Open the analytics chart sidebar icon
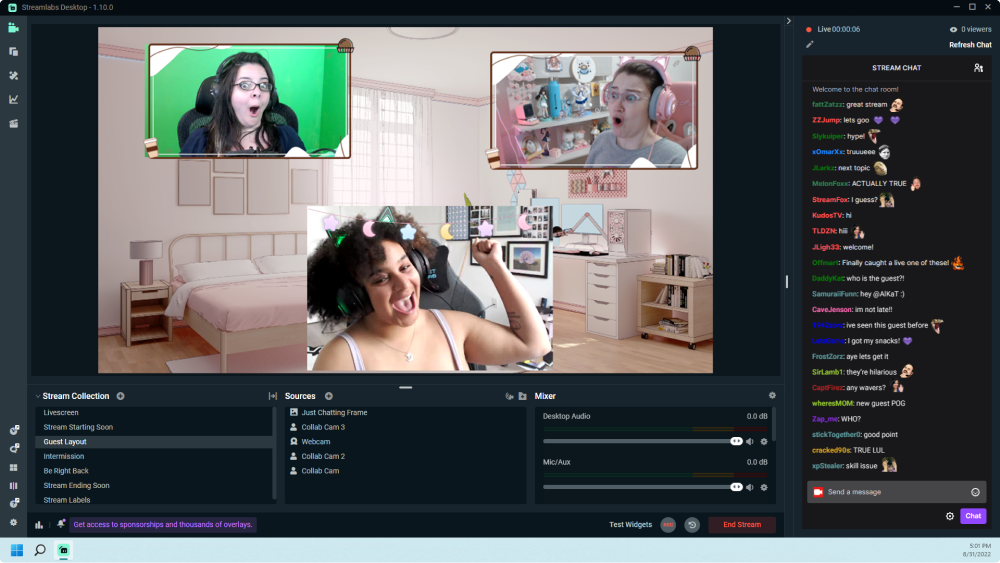 pyautogui.click(x=13, y=99)
